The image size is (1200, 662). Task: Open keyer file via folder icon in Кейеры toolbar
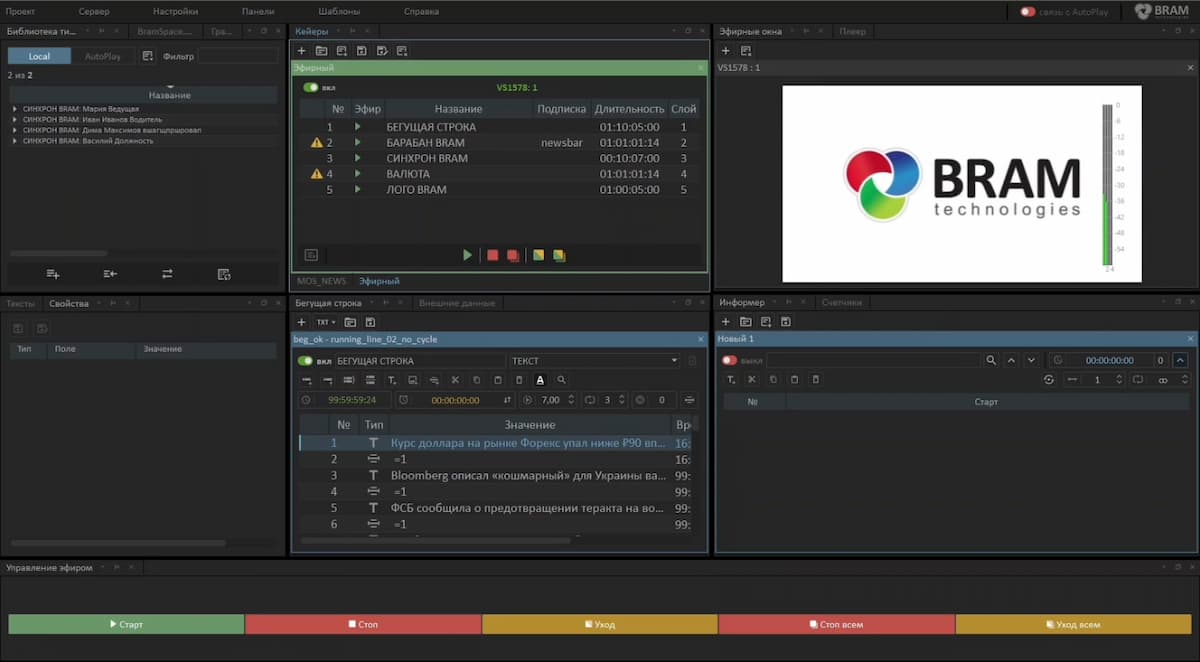[322, 50]
